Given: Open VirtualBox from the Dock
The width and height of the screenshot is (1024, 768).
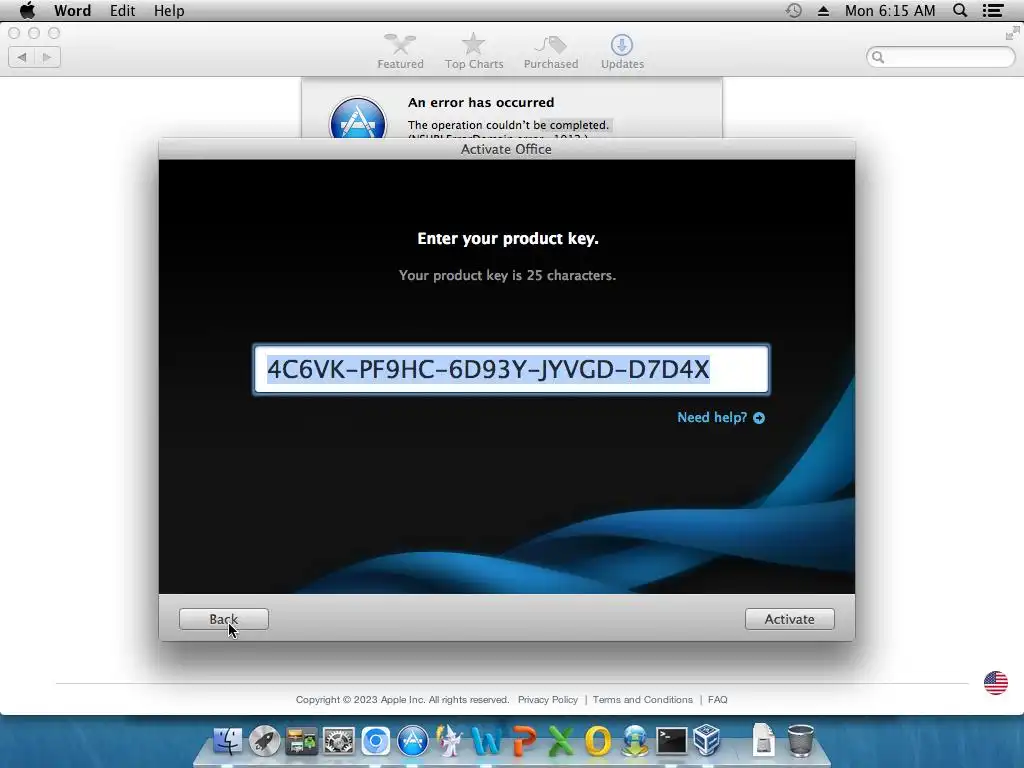Looking at the screenshot, I should click(x=707, y=741).
